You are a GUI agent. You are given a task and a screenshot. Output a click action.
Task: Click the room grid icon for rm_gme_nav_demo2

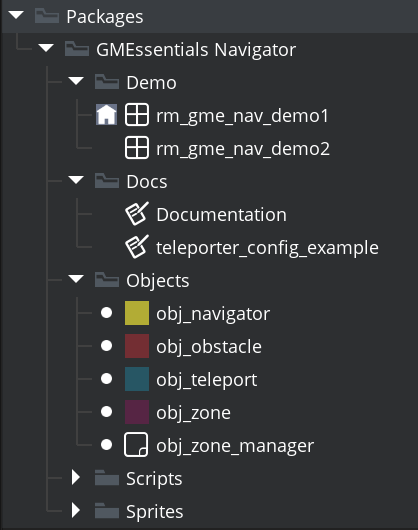(x=137, y=147)
